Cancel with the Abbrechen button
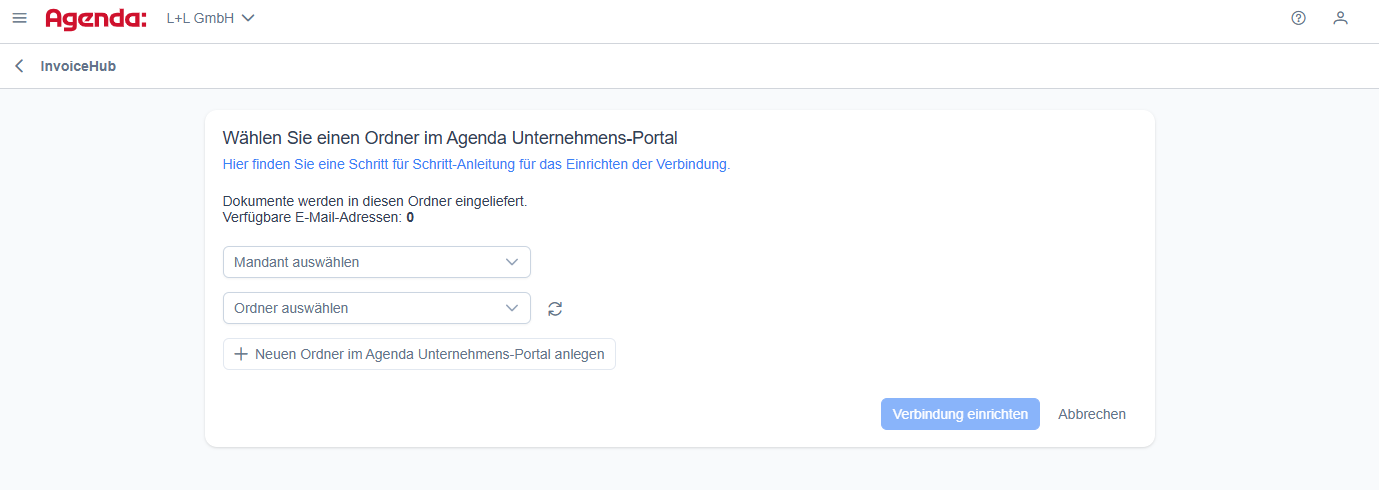Screen dimensions: 1379x490 (1091, 414)
